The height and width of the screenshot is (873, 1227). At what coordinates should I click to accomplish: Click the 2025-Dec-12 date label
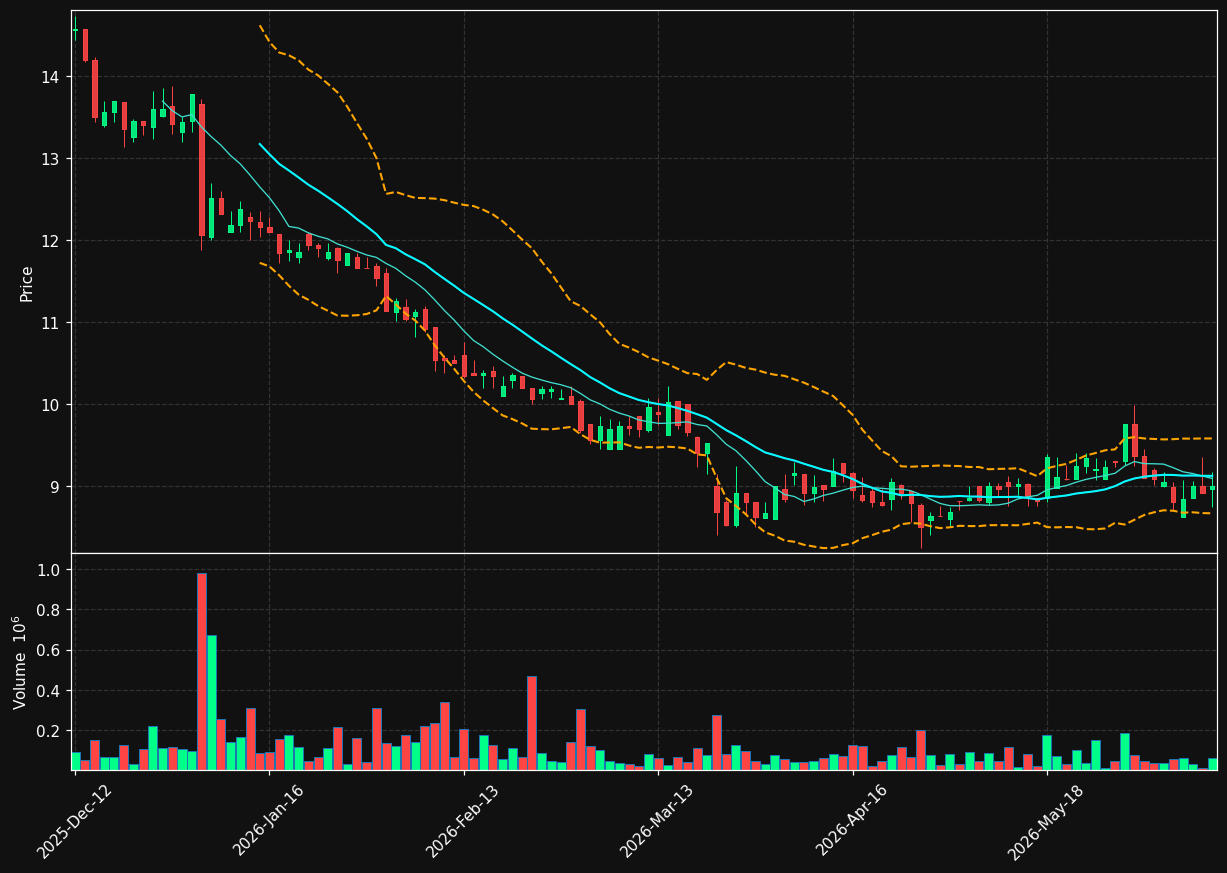pos(75,821)
